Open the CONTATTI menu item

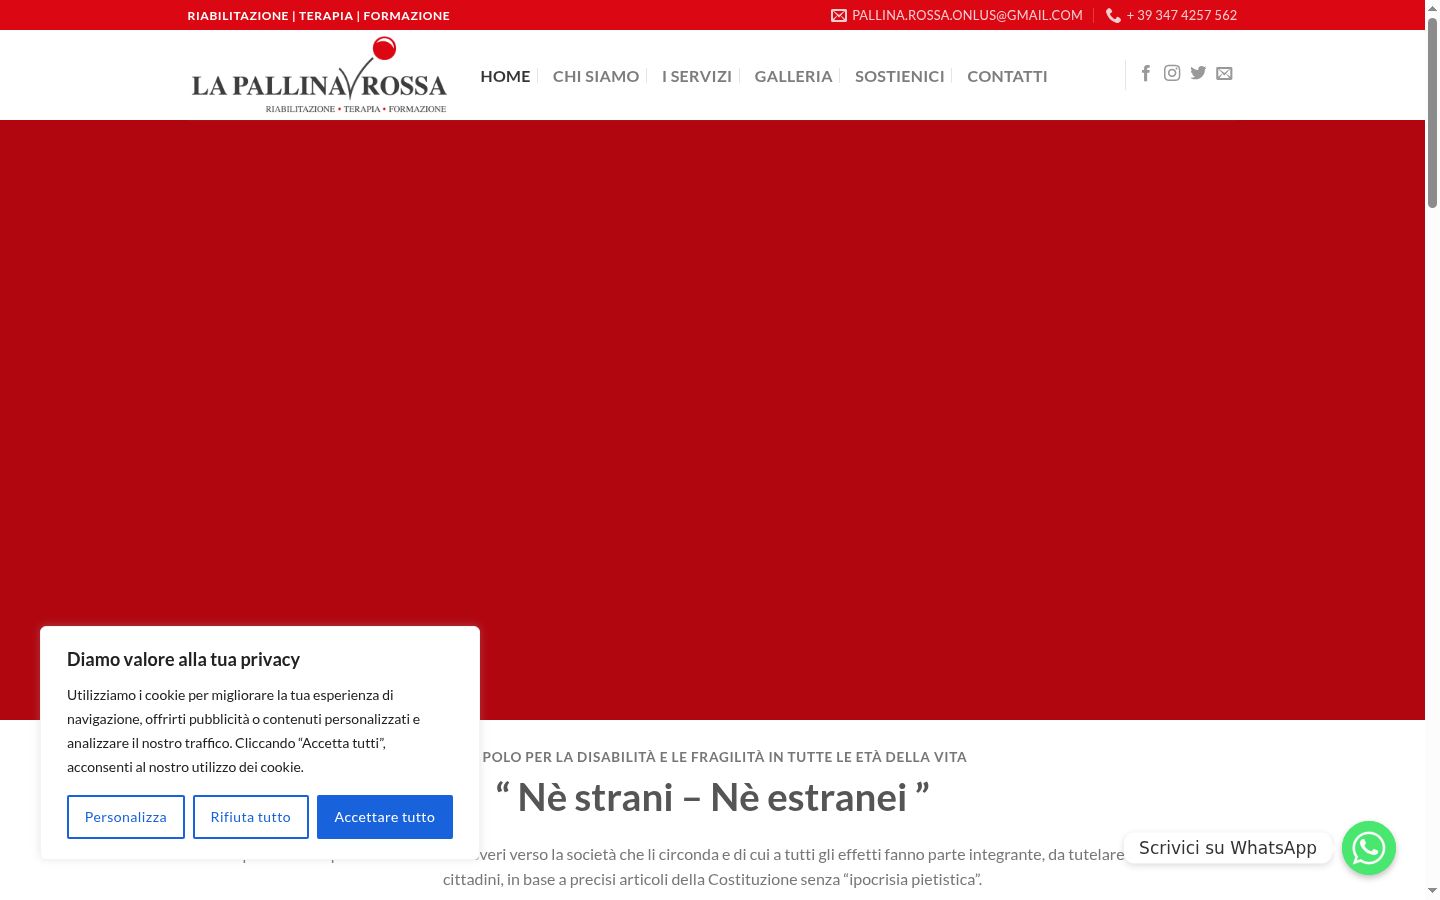click(x=1007, y=76)
